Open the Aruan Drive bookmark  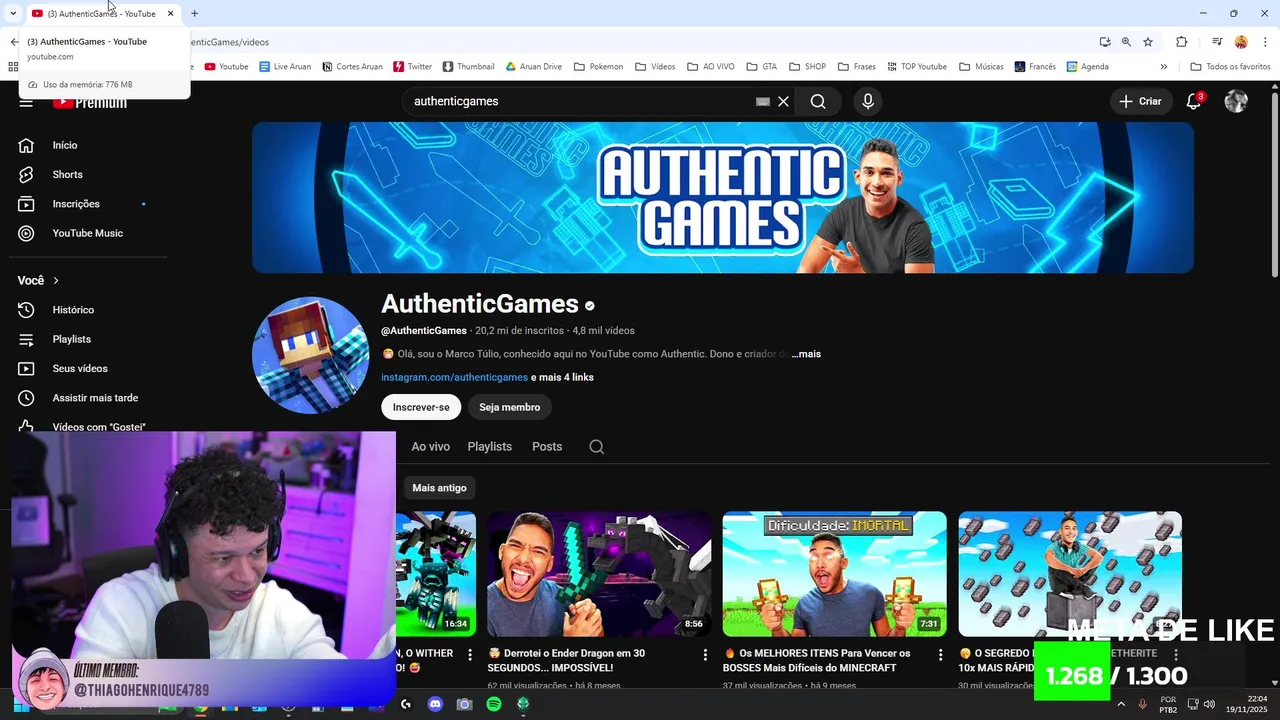point(533,66)
